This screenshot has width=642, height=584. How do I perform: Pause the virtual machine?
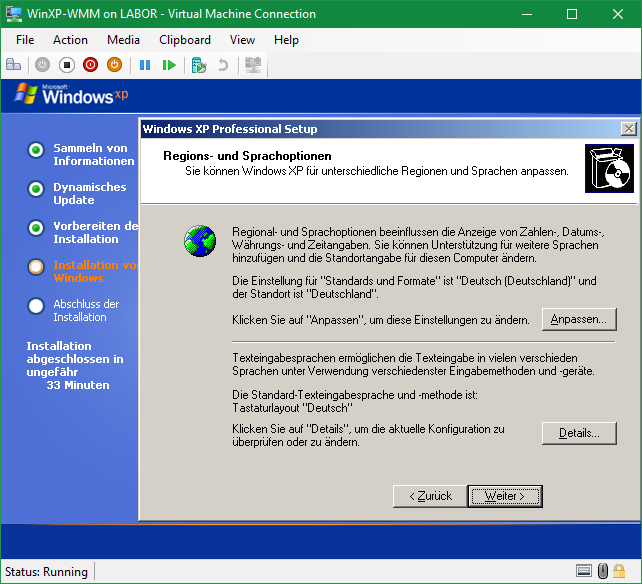click(145, 65)
